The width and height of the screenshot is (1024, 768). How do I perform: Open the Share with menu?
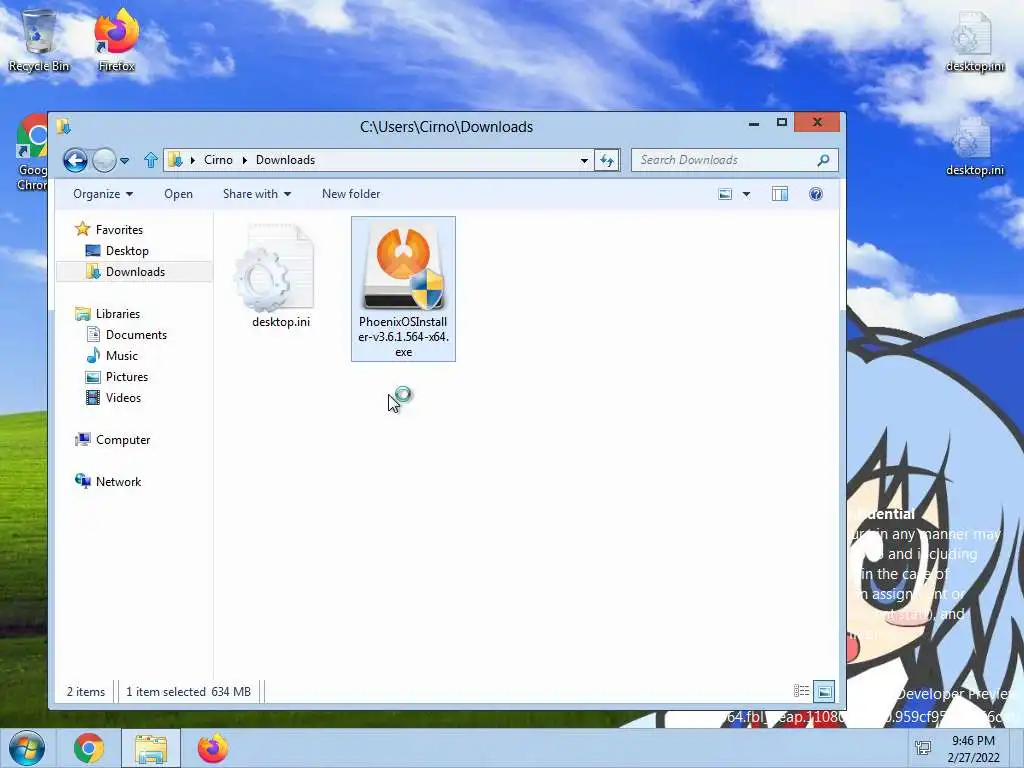point(257,194)
